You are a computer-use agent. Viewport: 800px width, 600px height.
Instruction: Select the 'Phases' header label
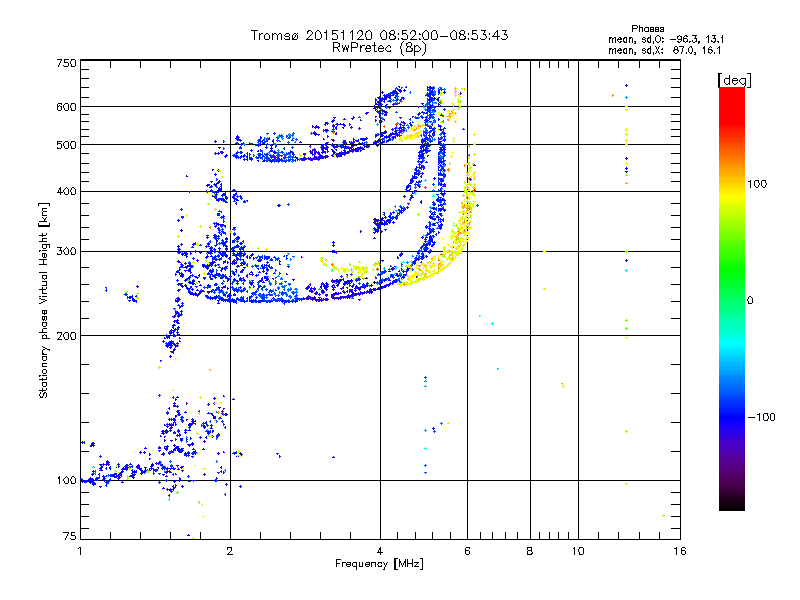point(647,29)
